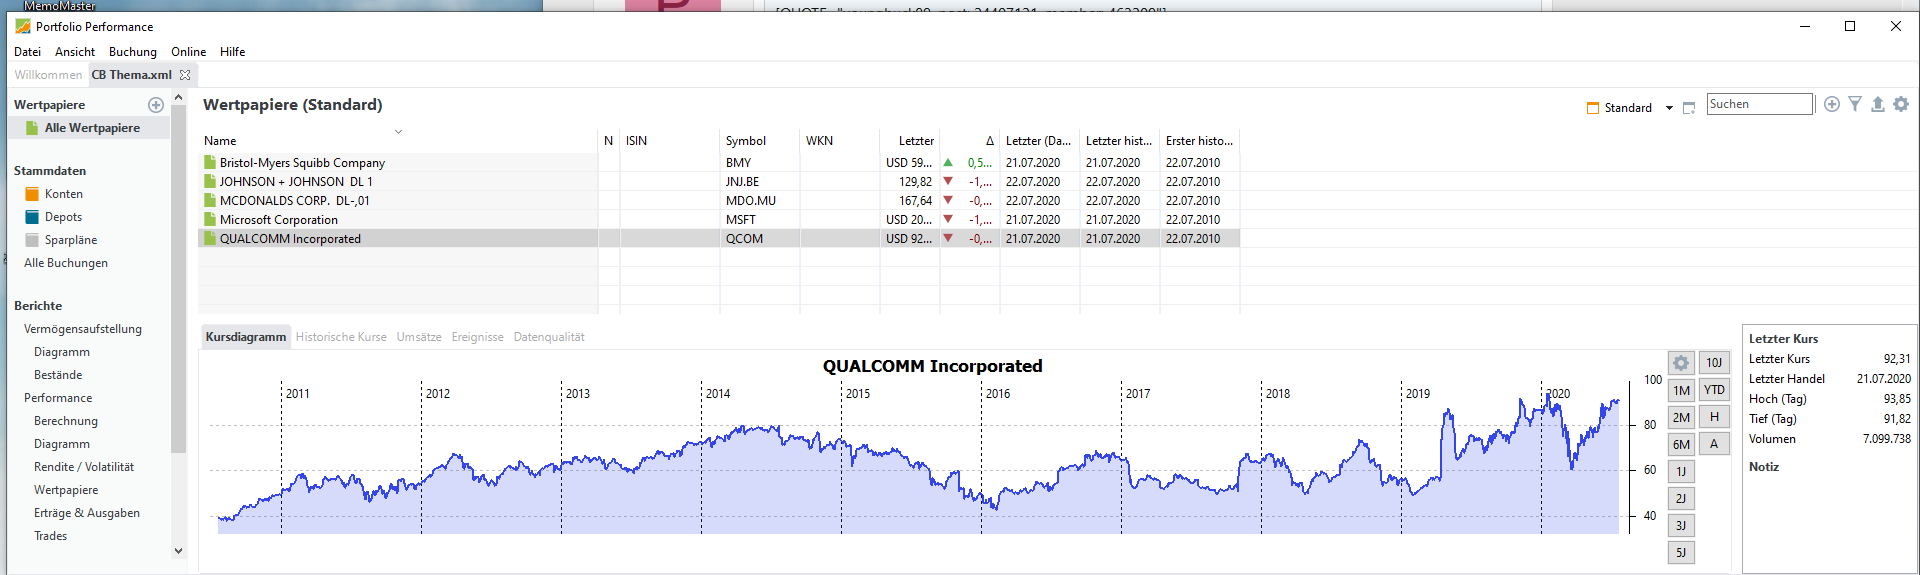Click the Alle Wertpapiere green icon
This screenshot has height=575, width=1920.
32,128
